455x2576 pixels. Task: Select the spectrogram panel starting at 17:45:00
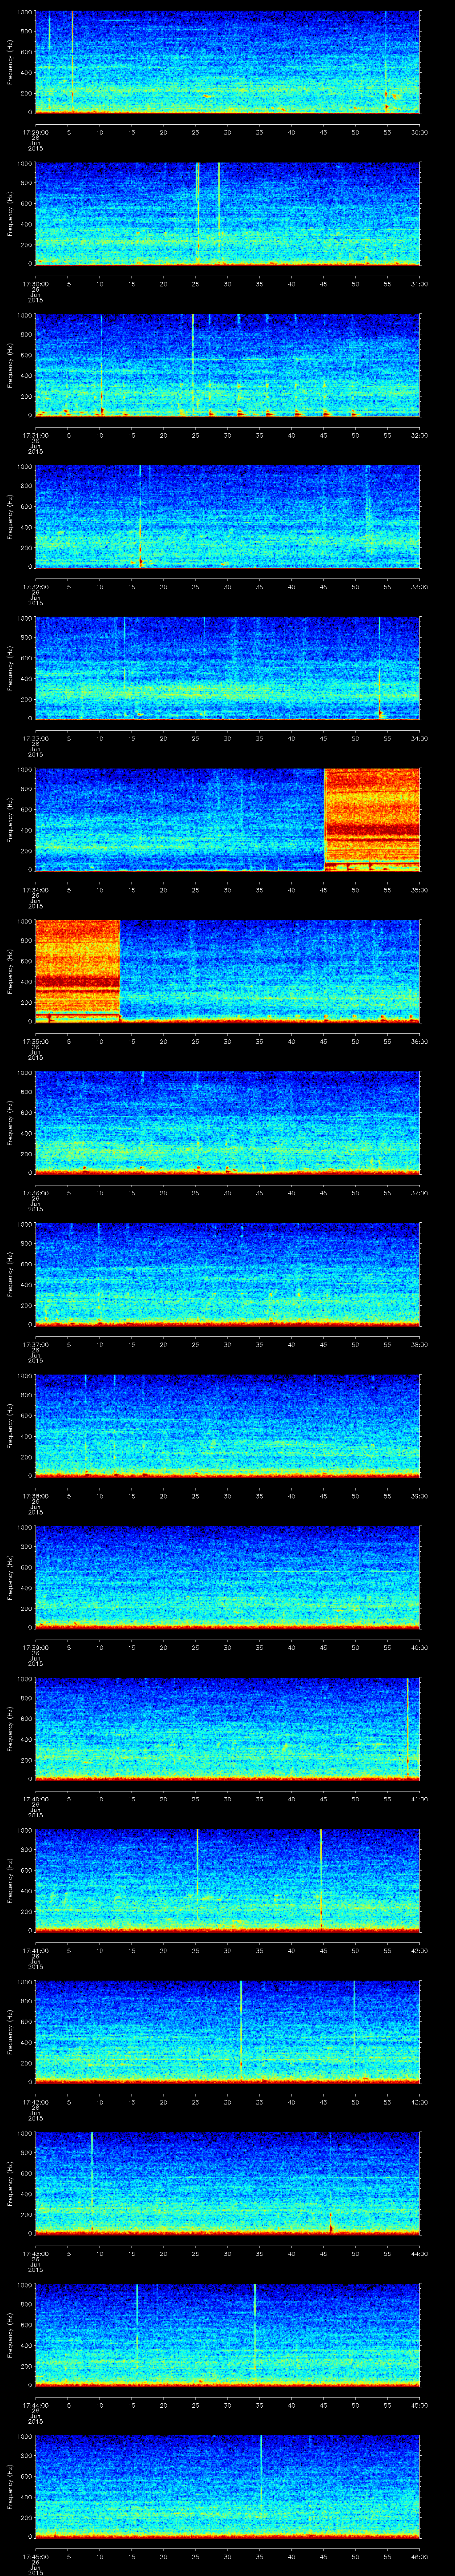tap(228, 2487)
